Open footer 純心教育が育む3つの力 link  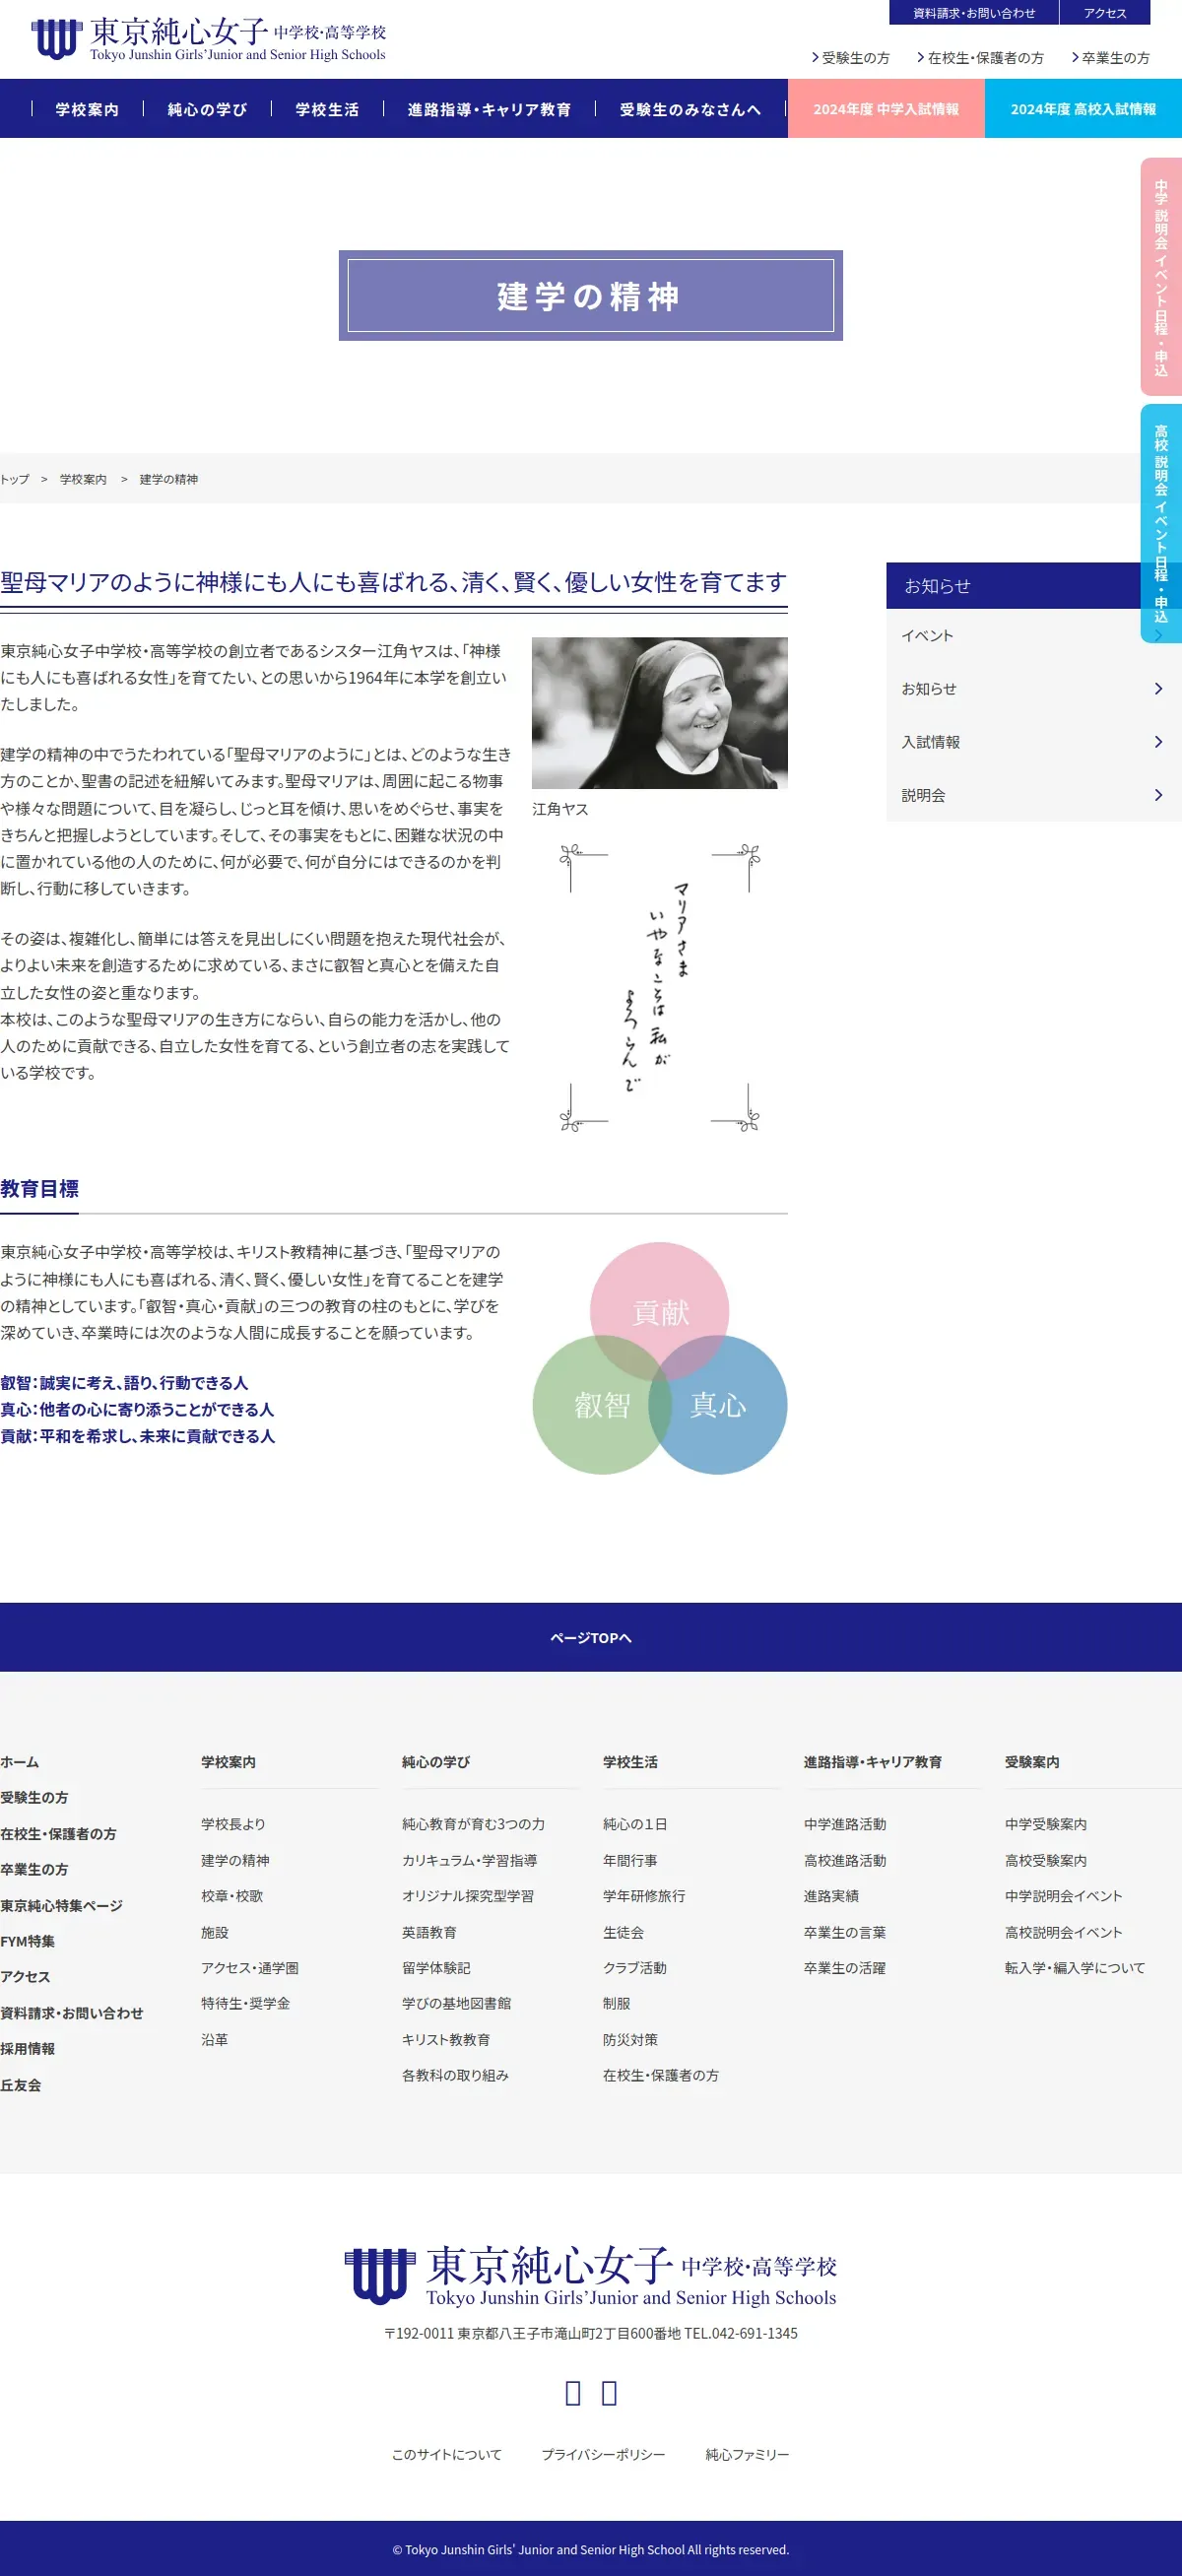coord(474,1824)
